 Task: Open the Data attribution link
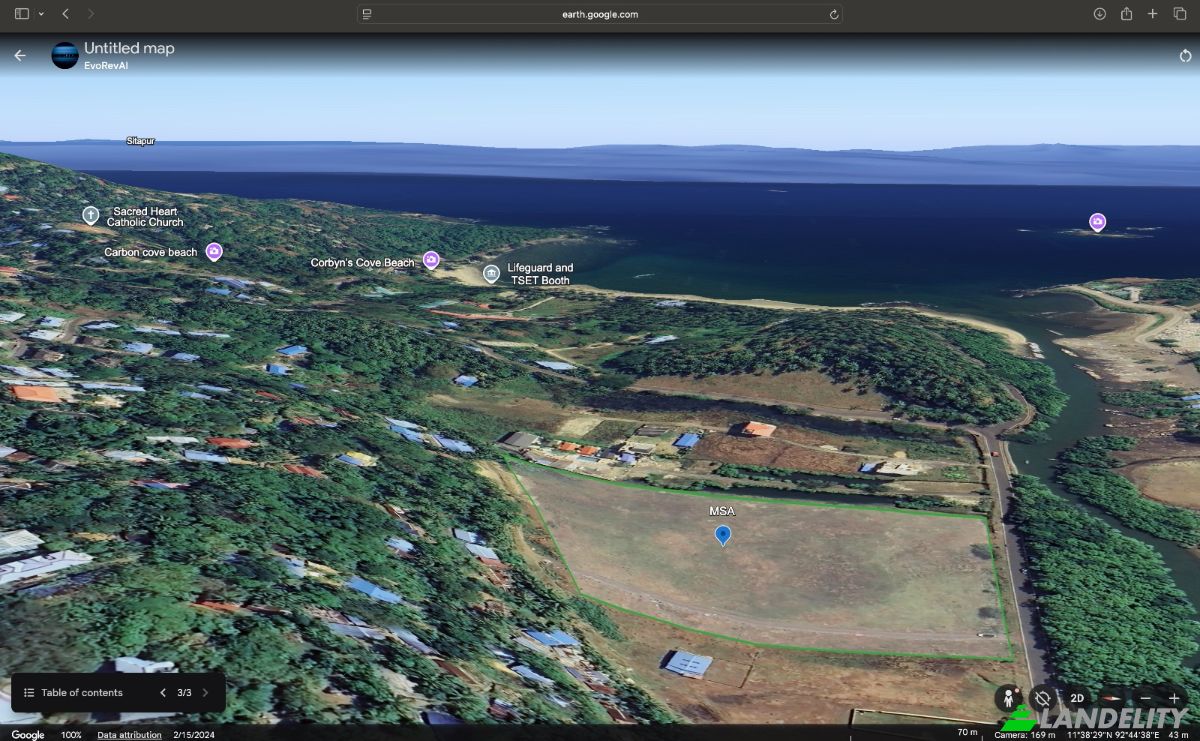click(x=129, y=735)
